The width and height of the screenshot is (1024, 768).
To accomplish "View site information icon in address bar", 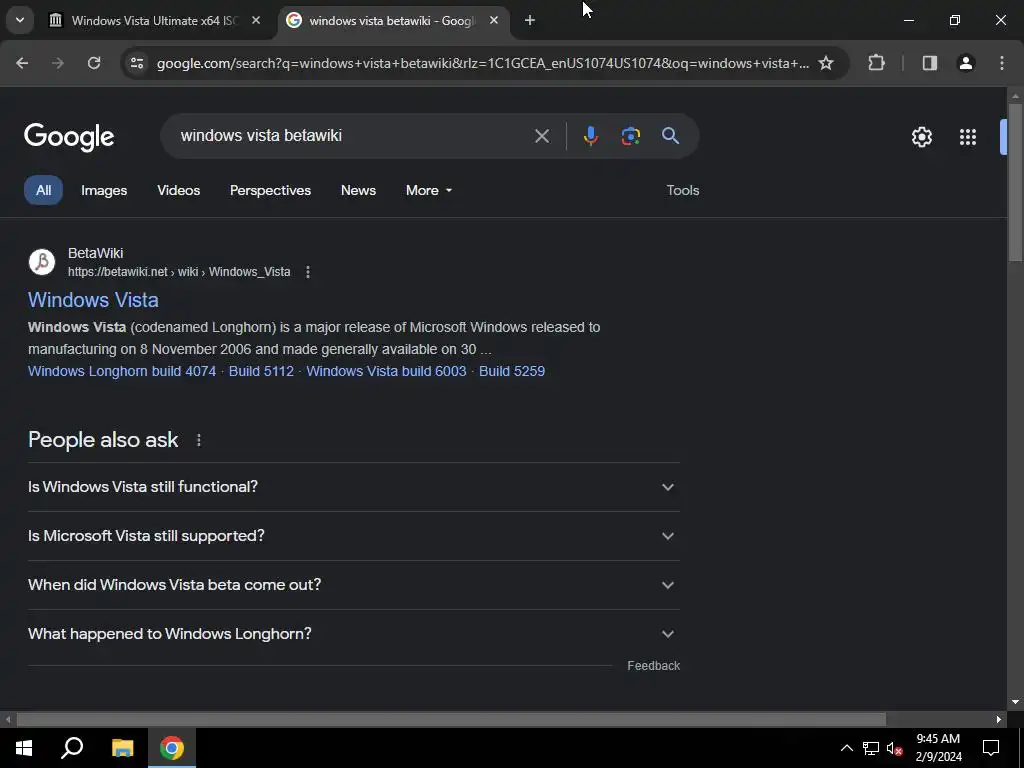I will (136, 63).
